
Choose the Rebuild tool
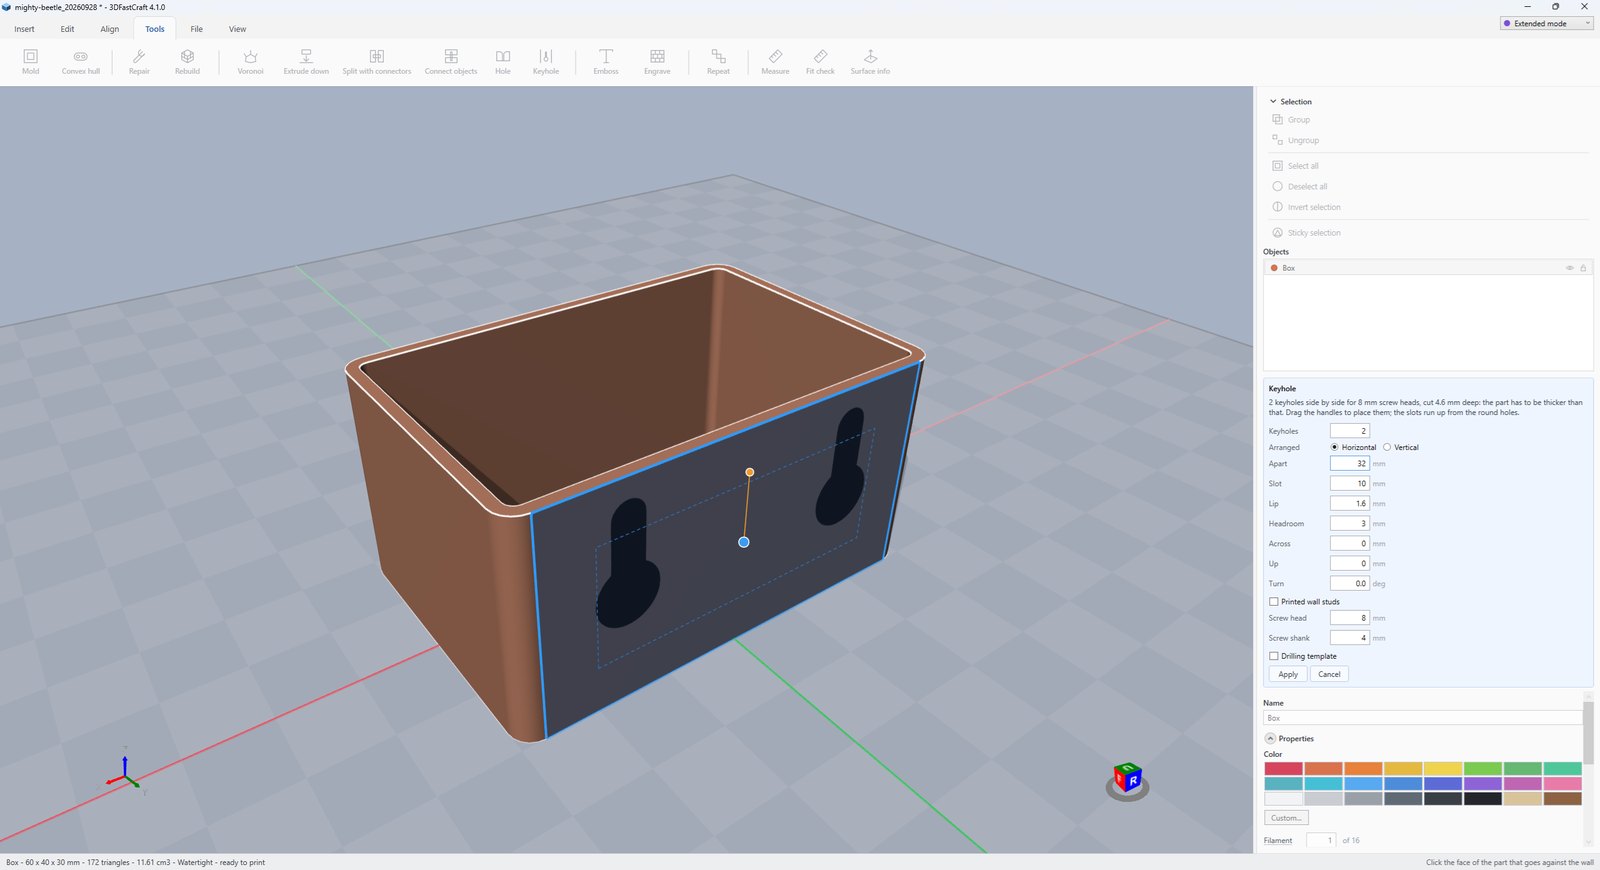pos(187,62)
